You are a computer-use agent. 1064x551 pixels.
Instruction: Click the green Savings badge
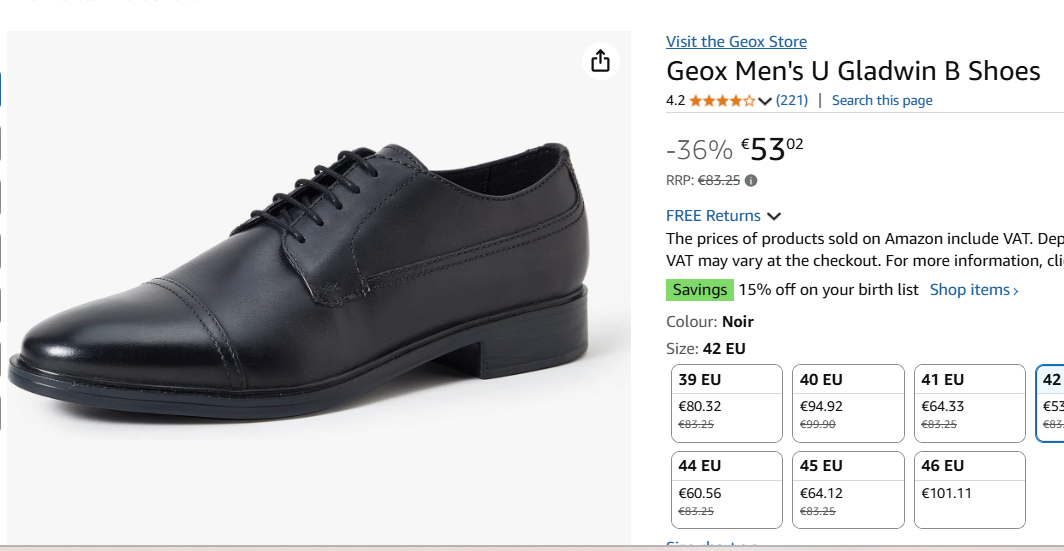pyautogui.click(x=700, y=290)
